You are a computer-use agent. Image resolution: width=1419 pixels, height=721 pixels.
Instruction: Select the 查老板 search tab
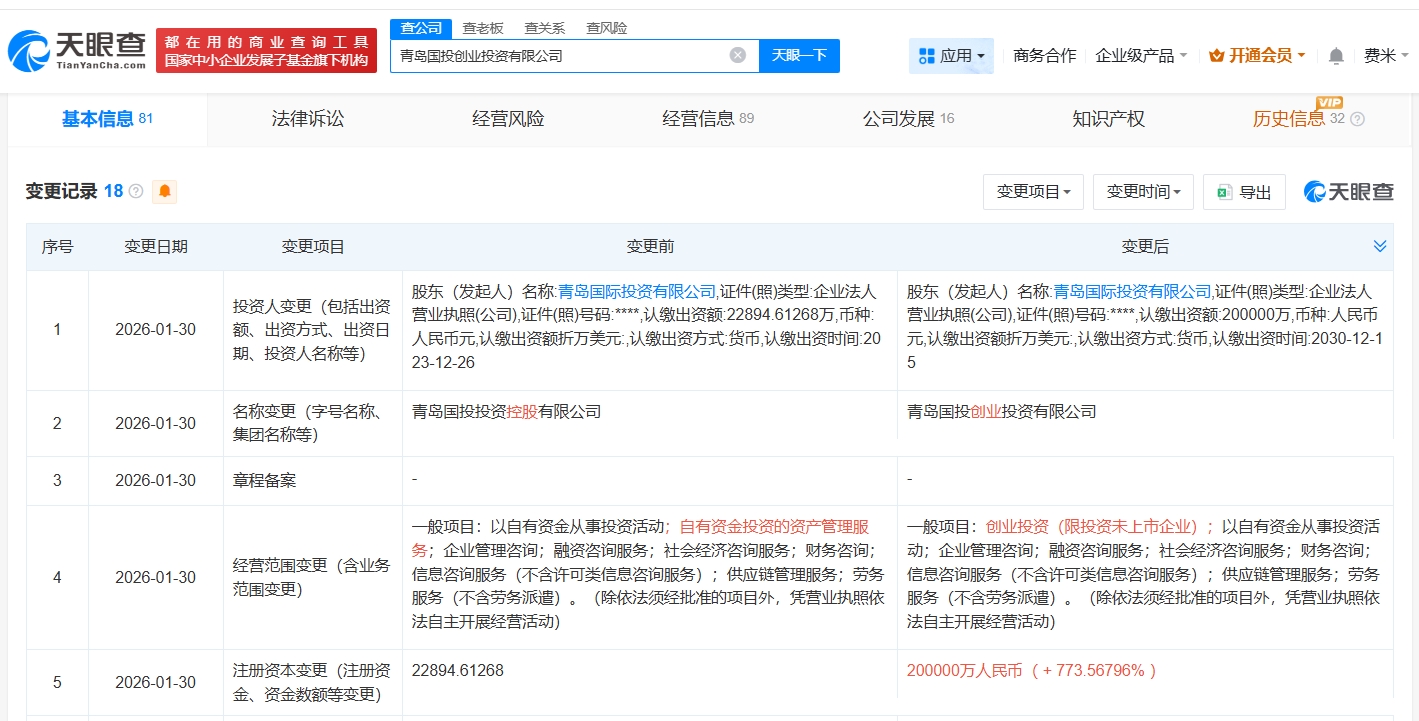click(x=482, y=28)
